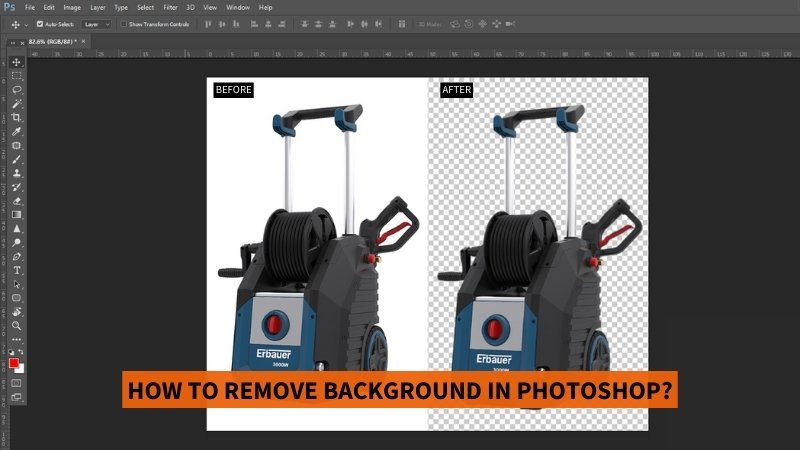Swap foreground and background colors

click(21, 352)
